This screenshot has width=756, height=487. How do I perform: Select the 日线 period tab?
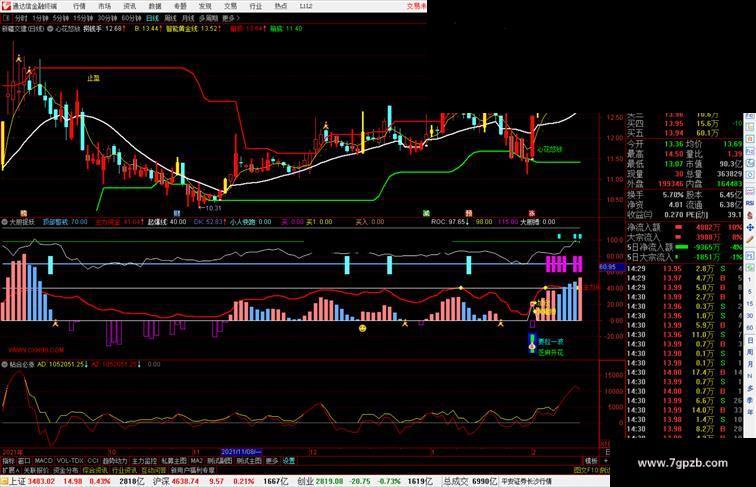click(152, 18)
